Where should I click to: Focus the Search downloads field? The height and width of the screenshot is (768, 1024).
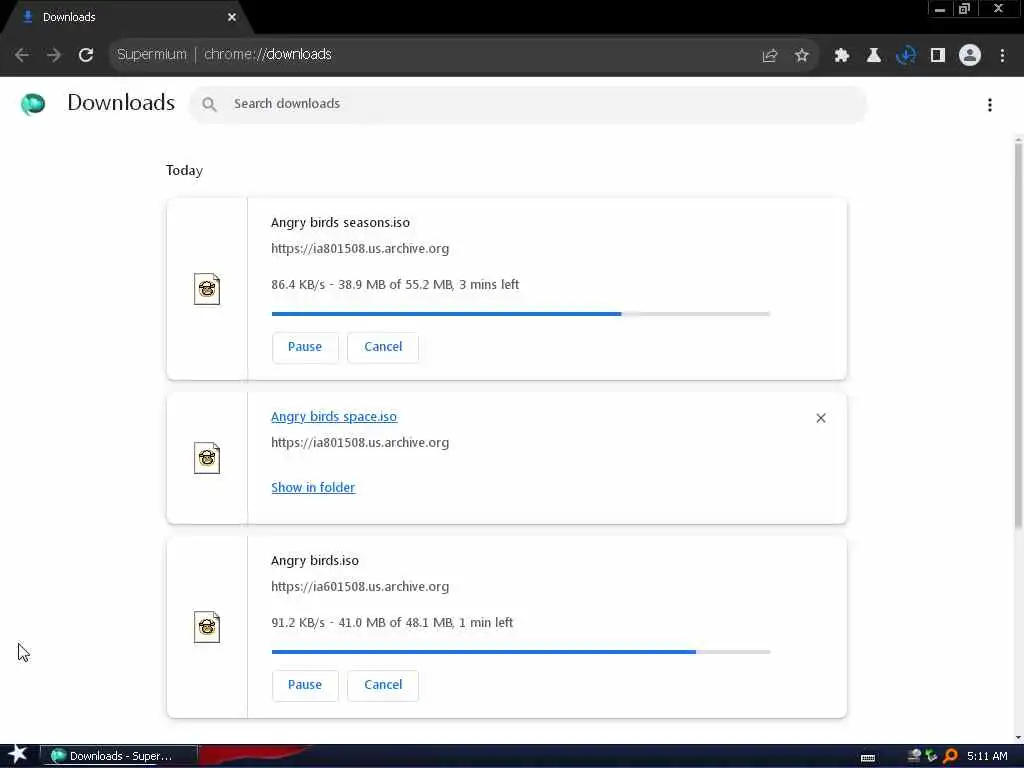tap(528, 104)
